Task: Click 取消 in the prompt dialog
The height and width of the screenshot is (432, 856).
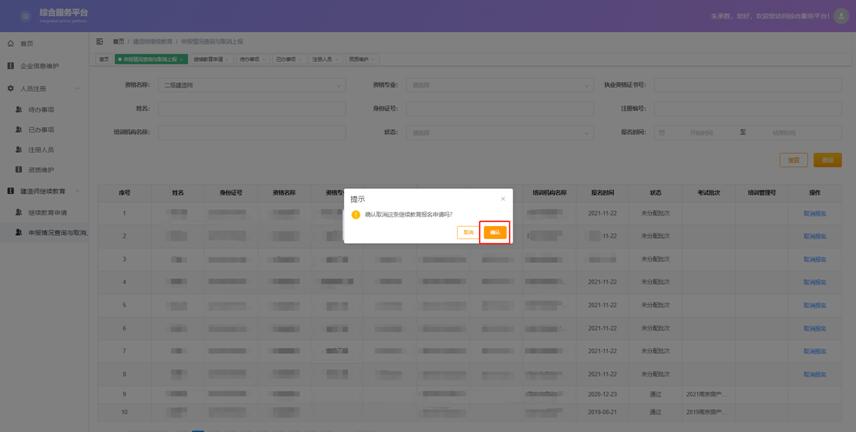Action: (468, 232)
